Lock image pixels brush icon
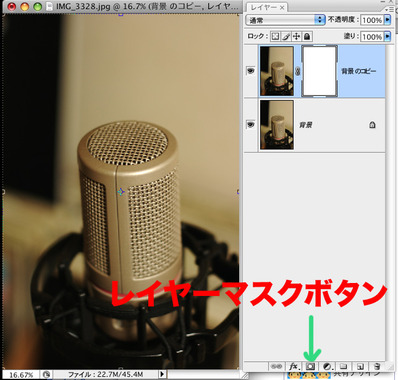This screenshot has height=380, width=398. click(286, 36)
